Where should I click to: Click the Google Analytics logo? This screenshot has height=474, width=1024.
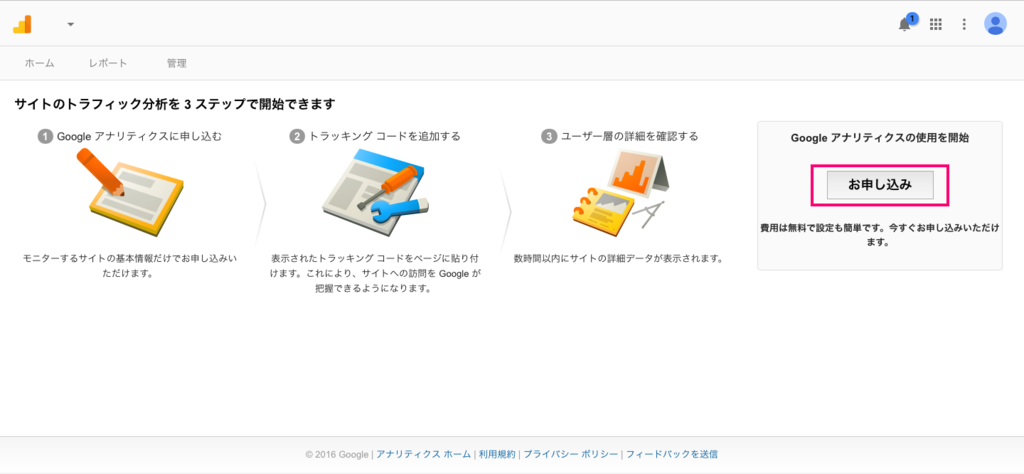point(22,24)
